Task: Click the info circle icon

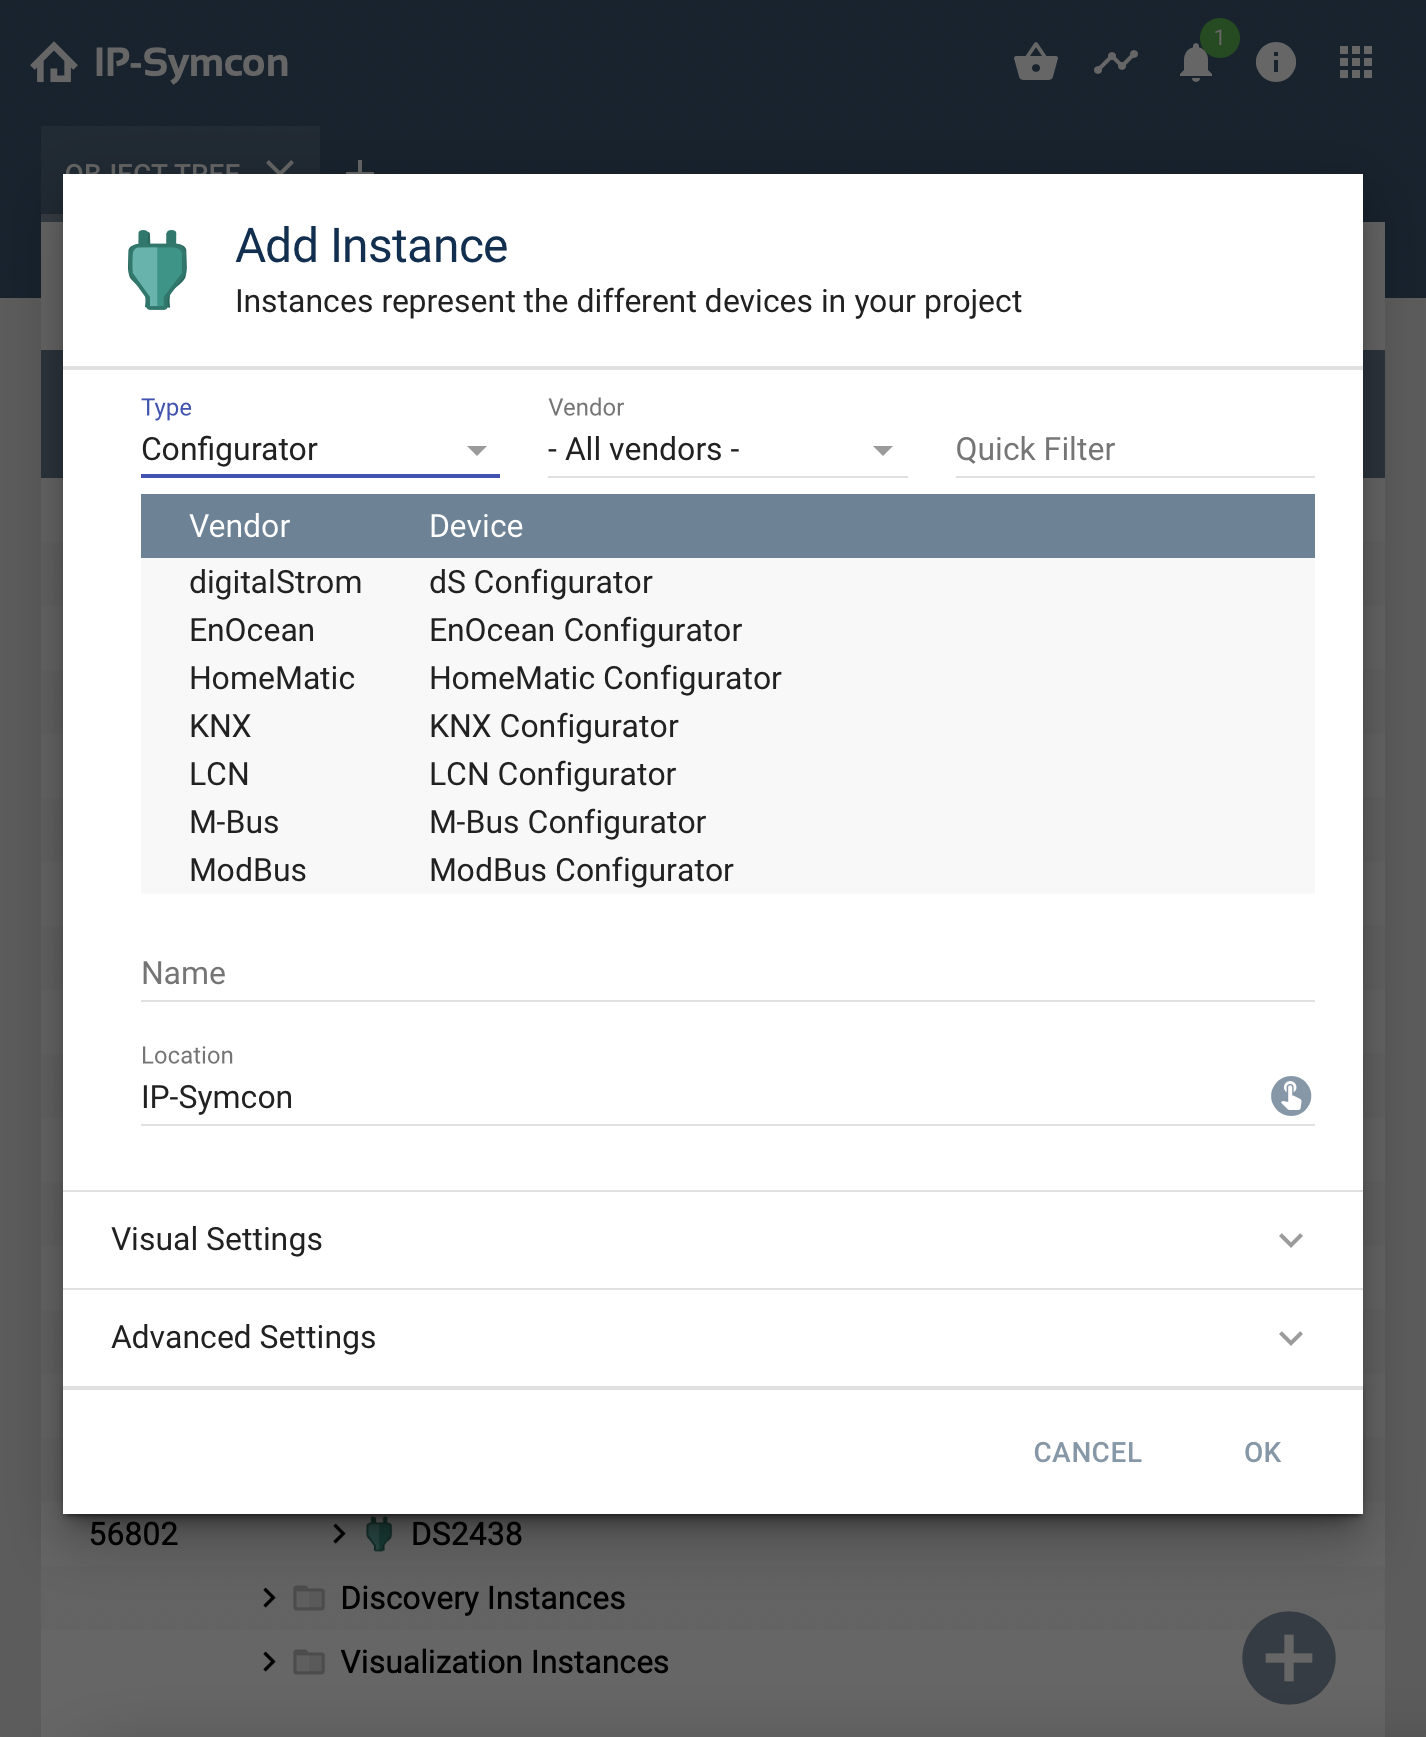Action: pos(1275,63)
